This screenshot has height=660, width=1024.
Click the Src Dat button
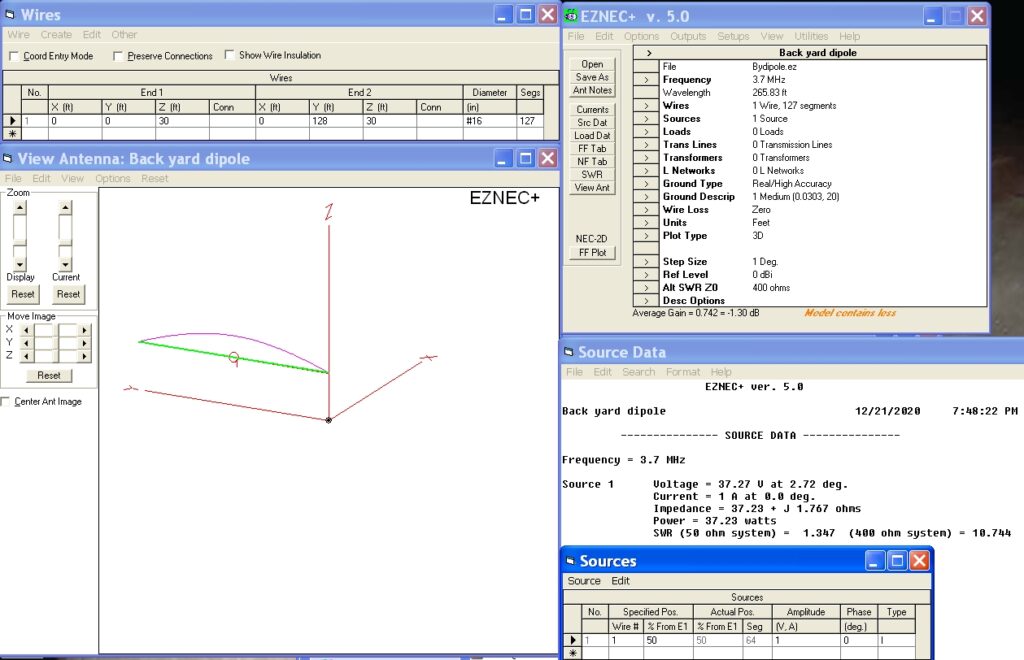coord(592,123)
